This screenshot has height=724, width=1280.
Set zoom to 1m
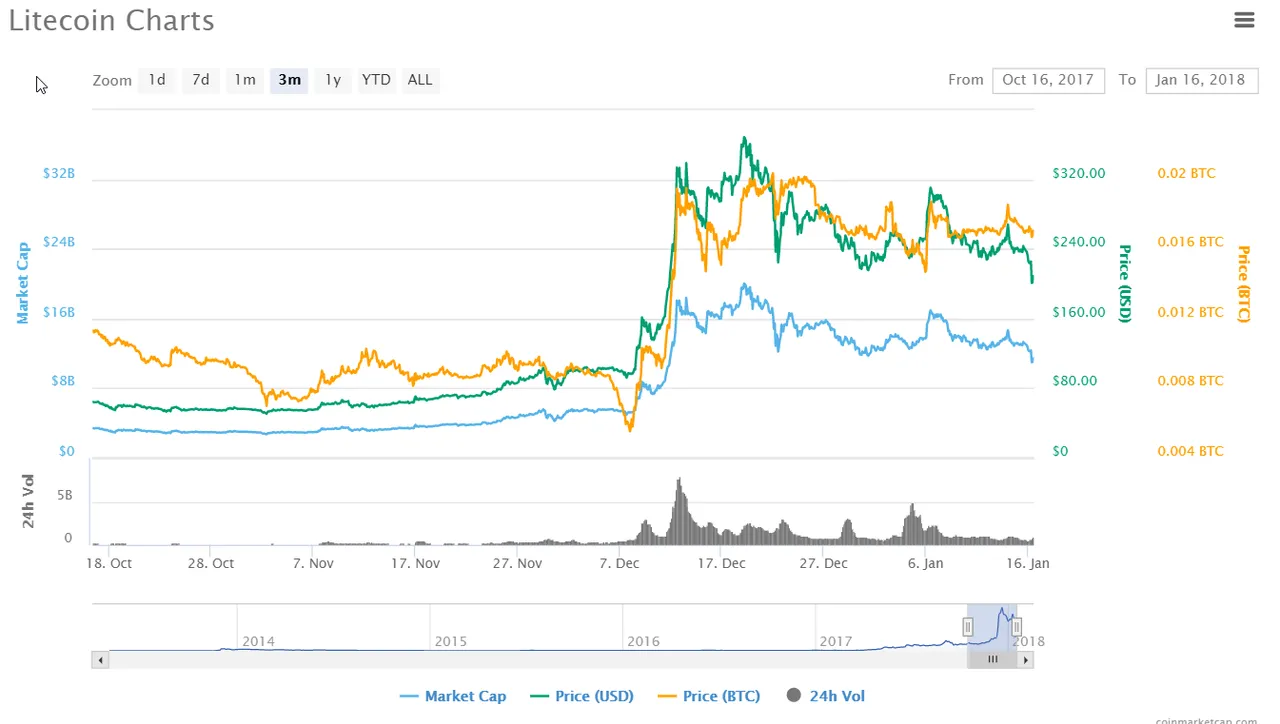[x=245, y=80]
